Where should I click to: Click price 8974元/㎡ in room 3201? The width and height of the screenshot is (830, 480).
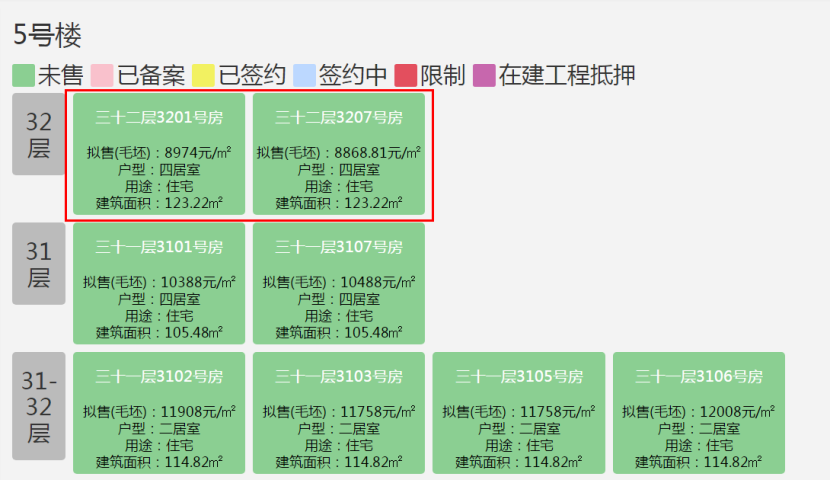pos(197,152)
